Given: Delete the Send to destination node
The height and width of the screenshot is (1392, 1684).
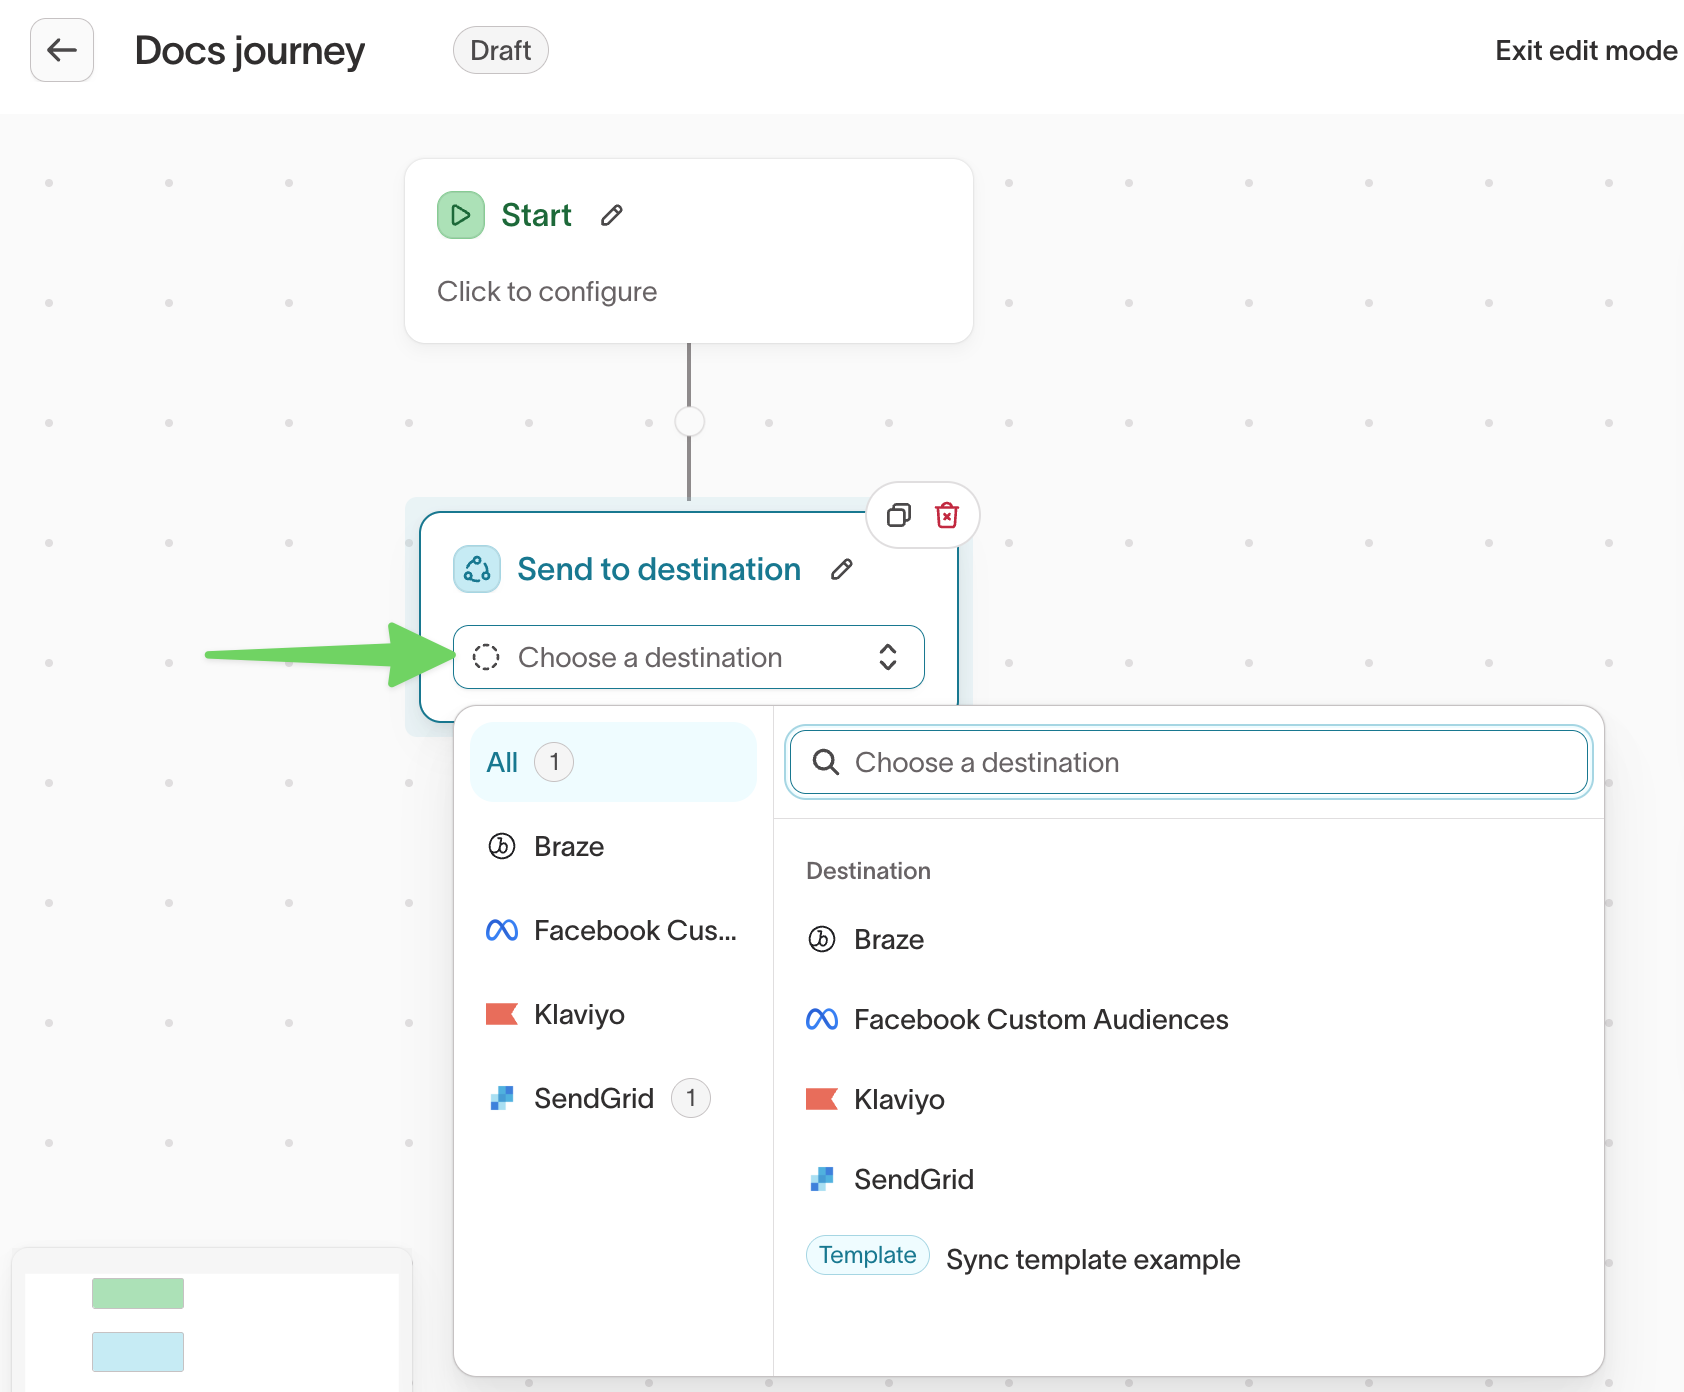Looking at the screenshot, I should pos(946,515).
